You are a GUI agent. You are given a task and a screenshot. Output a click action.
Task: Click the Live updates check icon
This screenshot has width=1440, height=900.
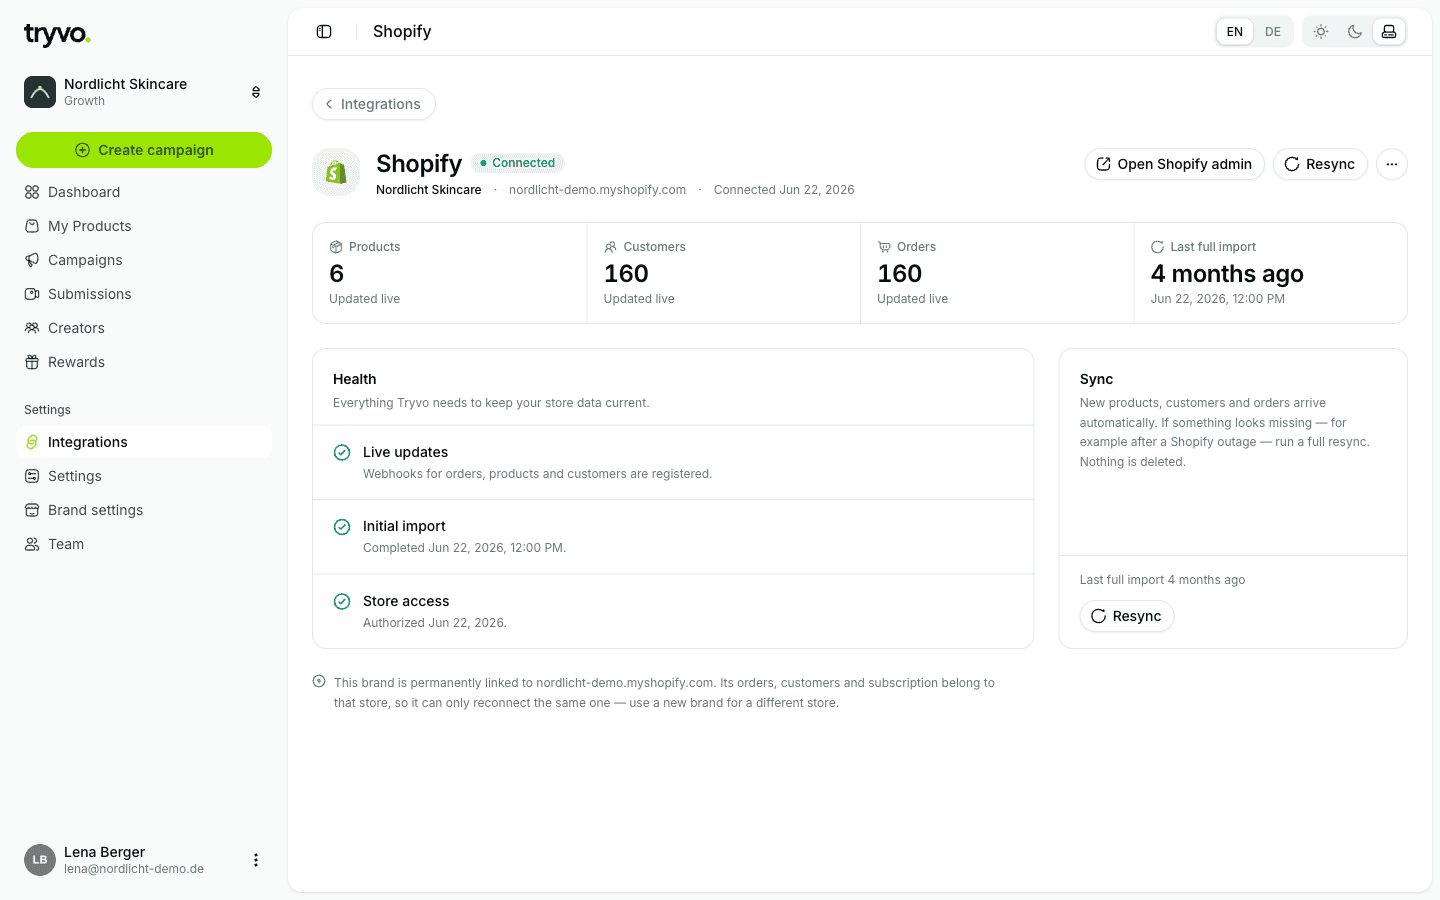point(342,452)
